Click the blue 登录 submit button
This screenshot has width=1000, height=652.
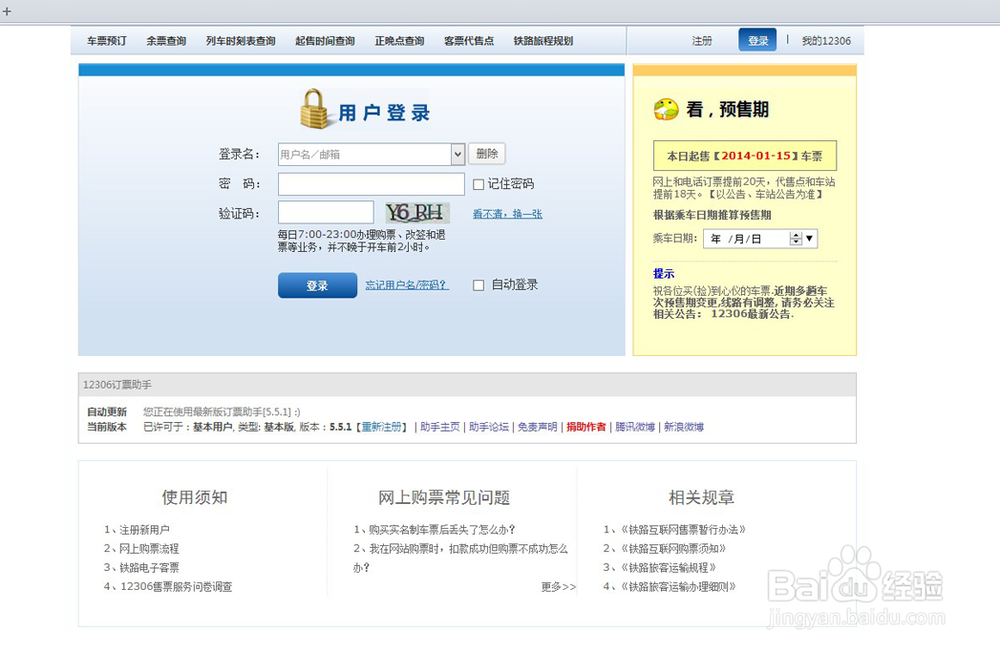pyautogui.click(x=317, y=285)
